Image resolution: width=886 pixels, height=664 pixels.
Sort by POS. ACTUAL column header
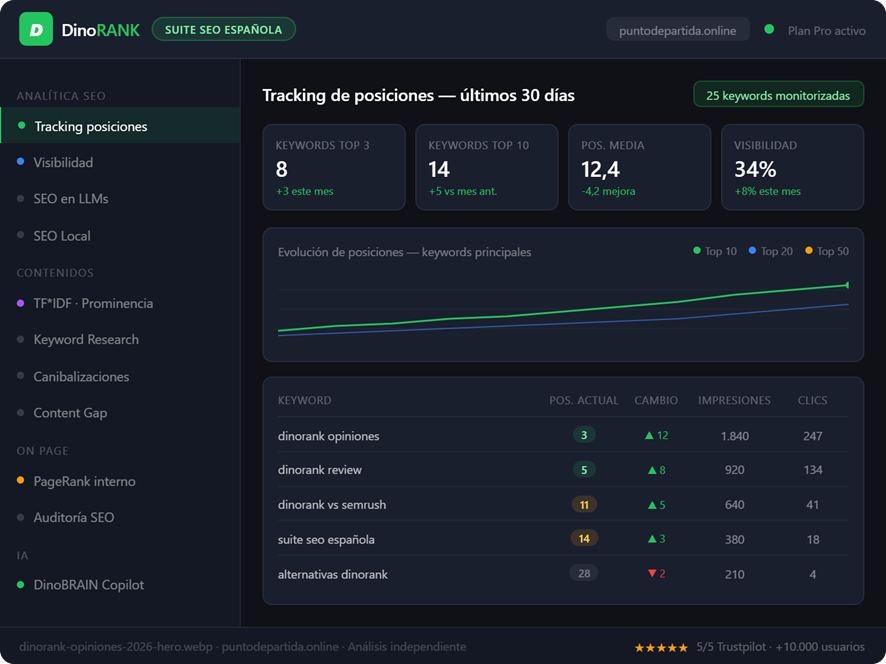click(x=584, y=400)
